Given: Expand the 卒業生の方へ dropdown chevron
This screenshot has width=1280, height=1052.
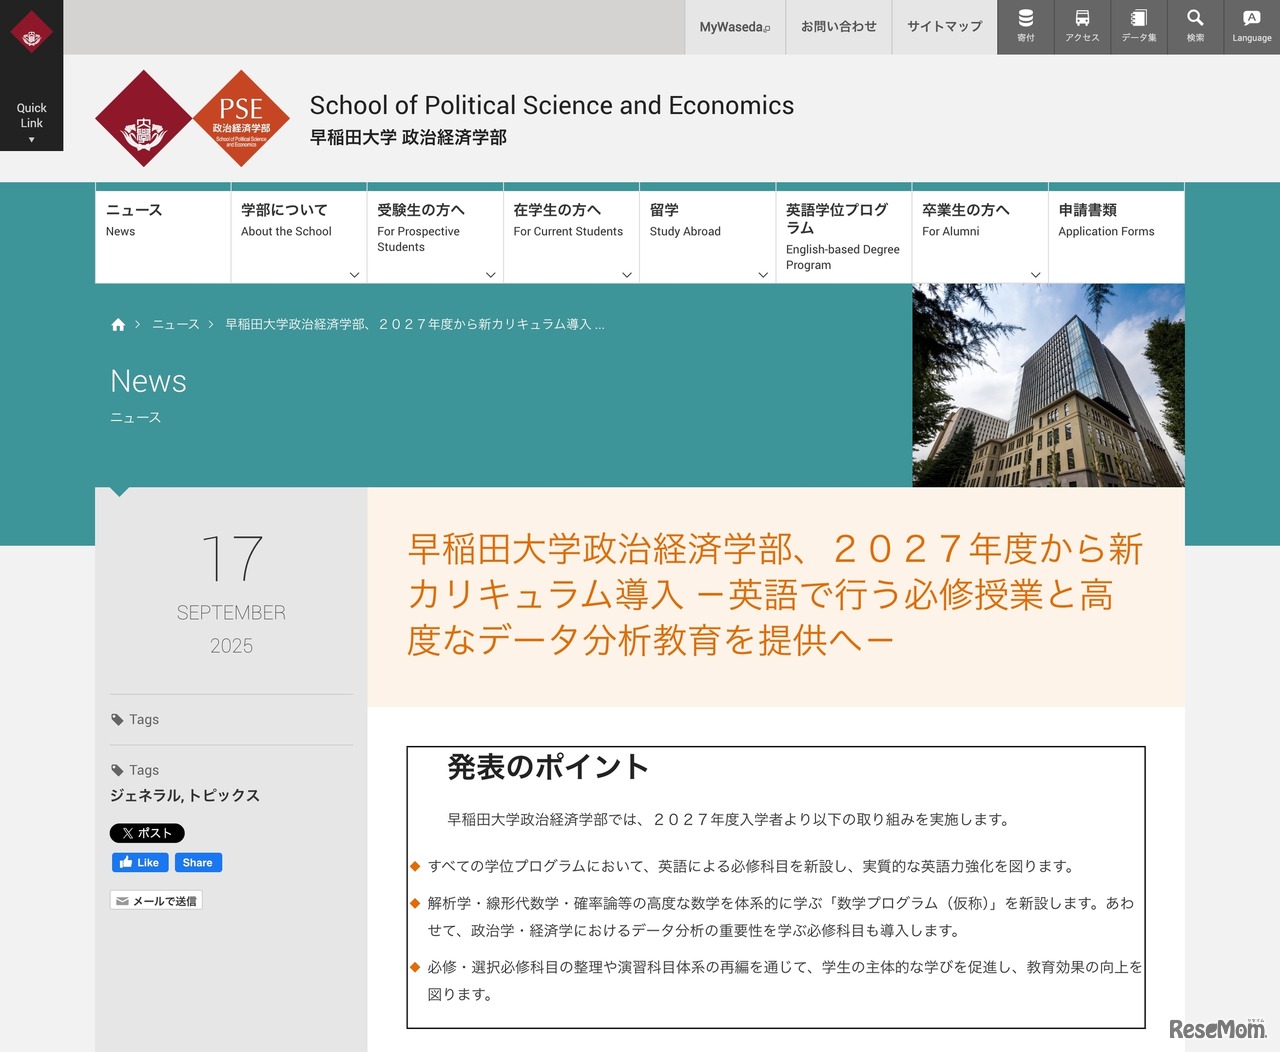Looking at the screenshot, I should point(1034,274).
